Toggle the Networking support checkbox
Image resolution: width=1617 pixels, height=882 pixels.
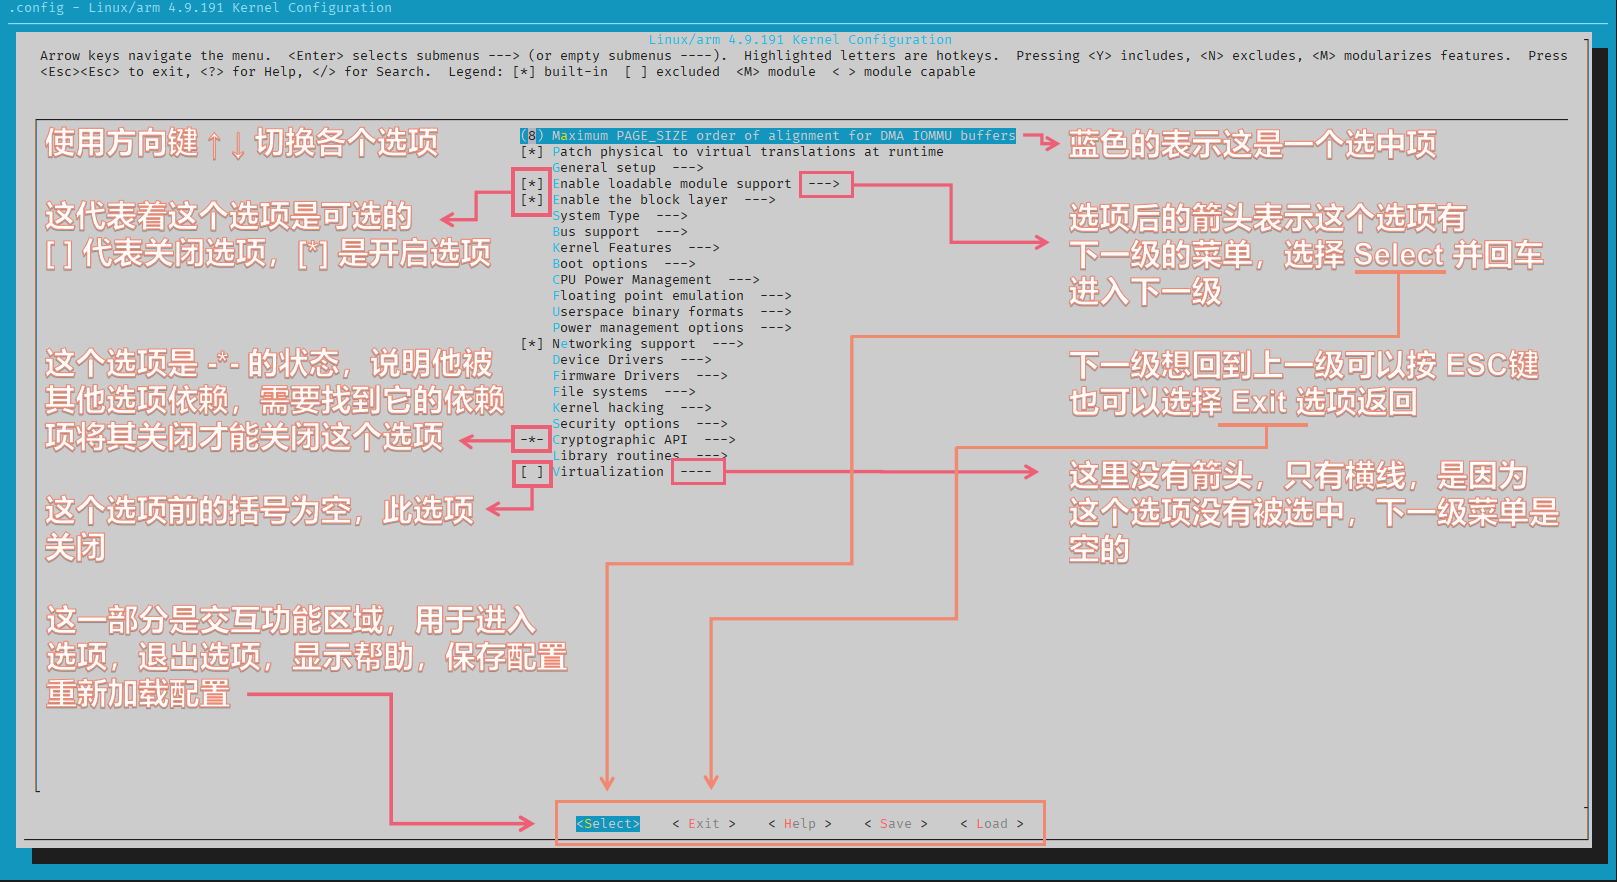(532, 344)
